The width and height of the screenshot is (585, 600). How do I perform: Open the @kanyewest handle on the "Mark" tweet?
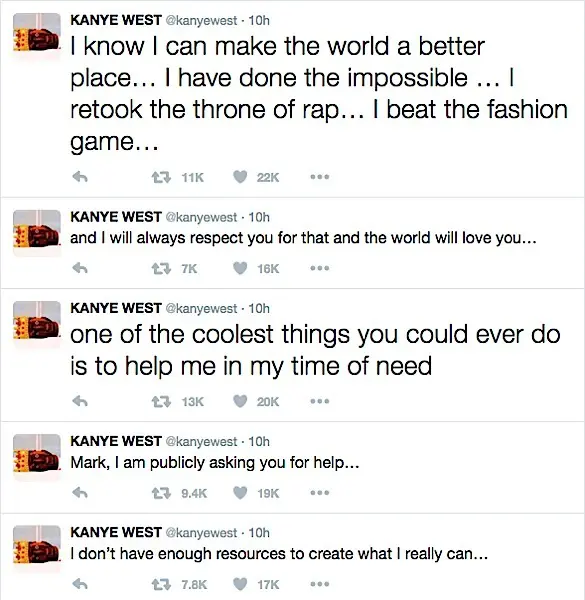coord(201,442)
